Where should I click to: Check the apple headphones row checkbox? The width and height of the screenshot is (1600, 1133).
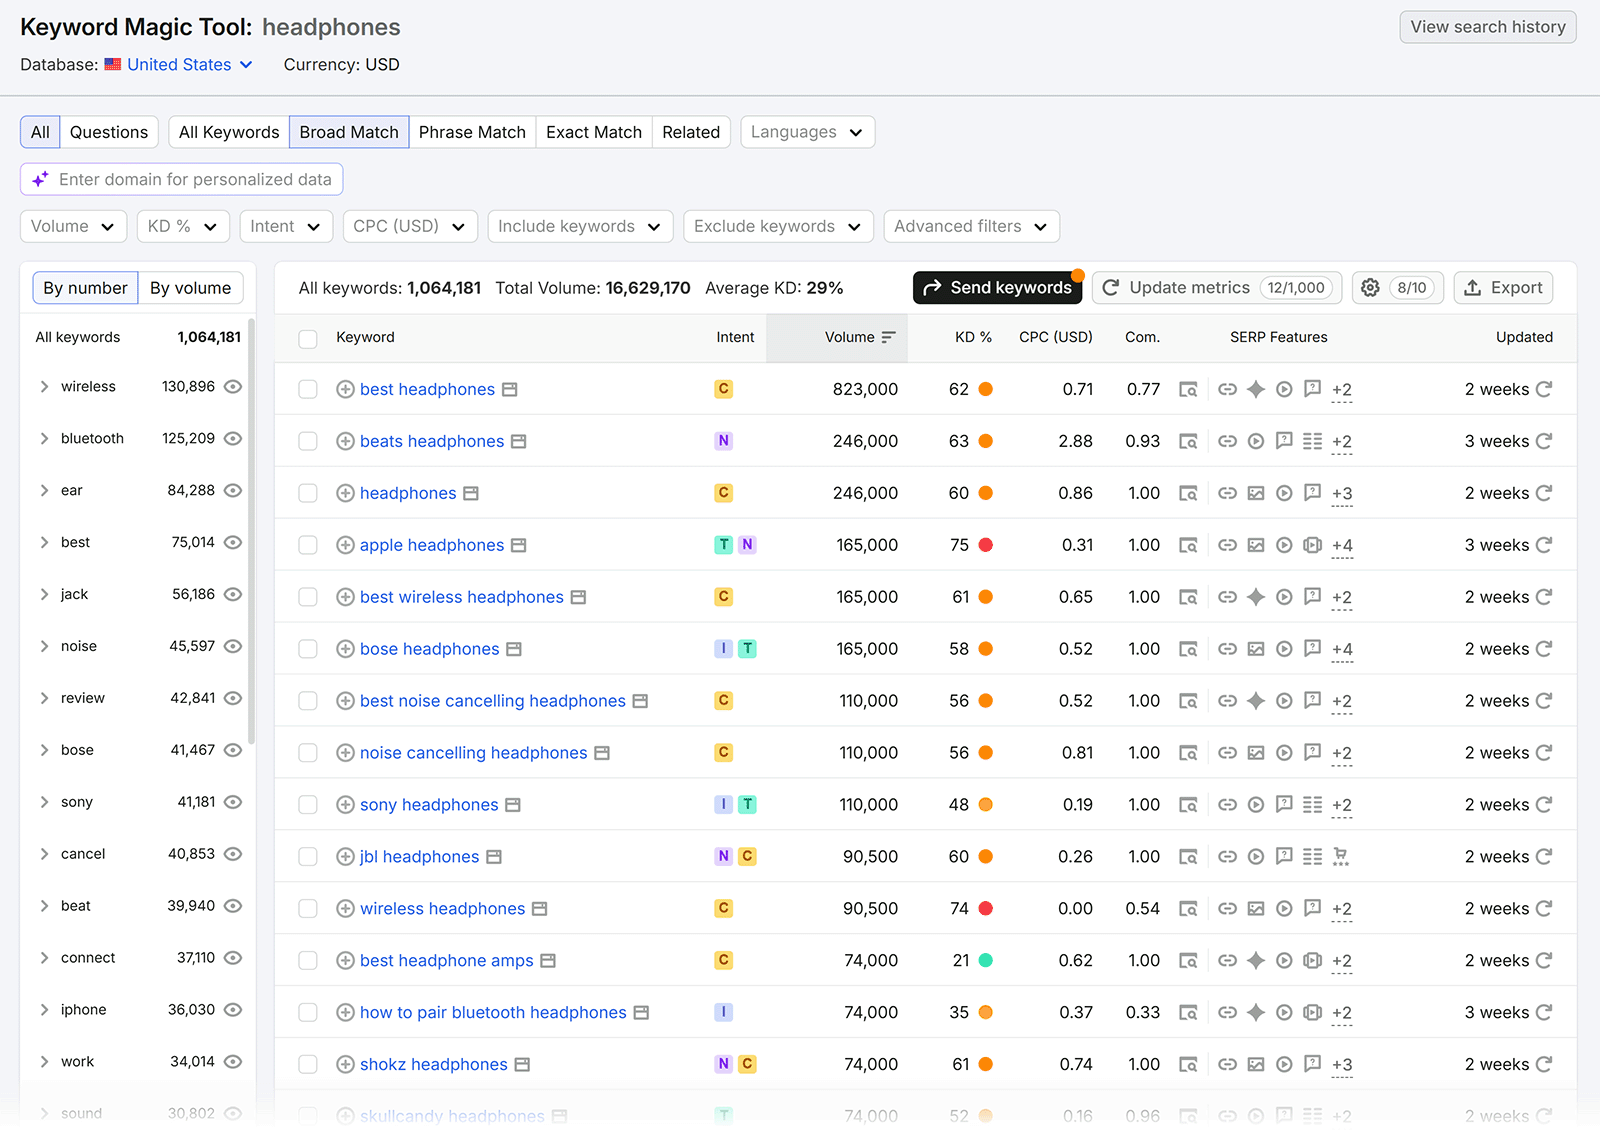pyautogui.click(x=308, y=545)
